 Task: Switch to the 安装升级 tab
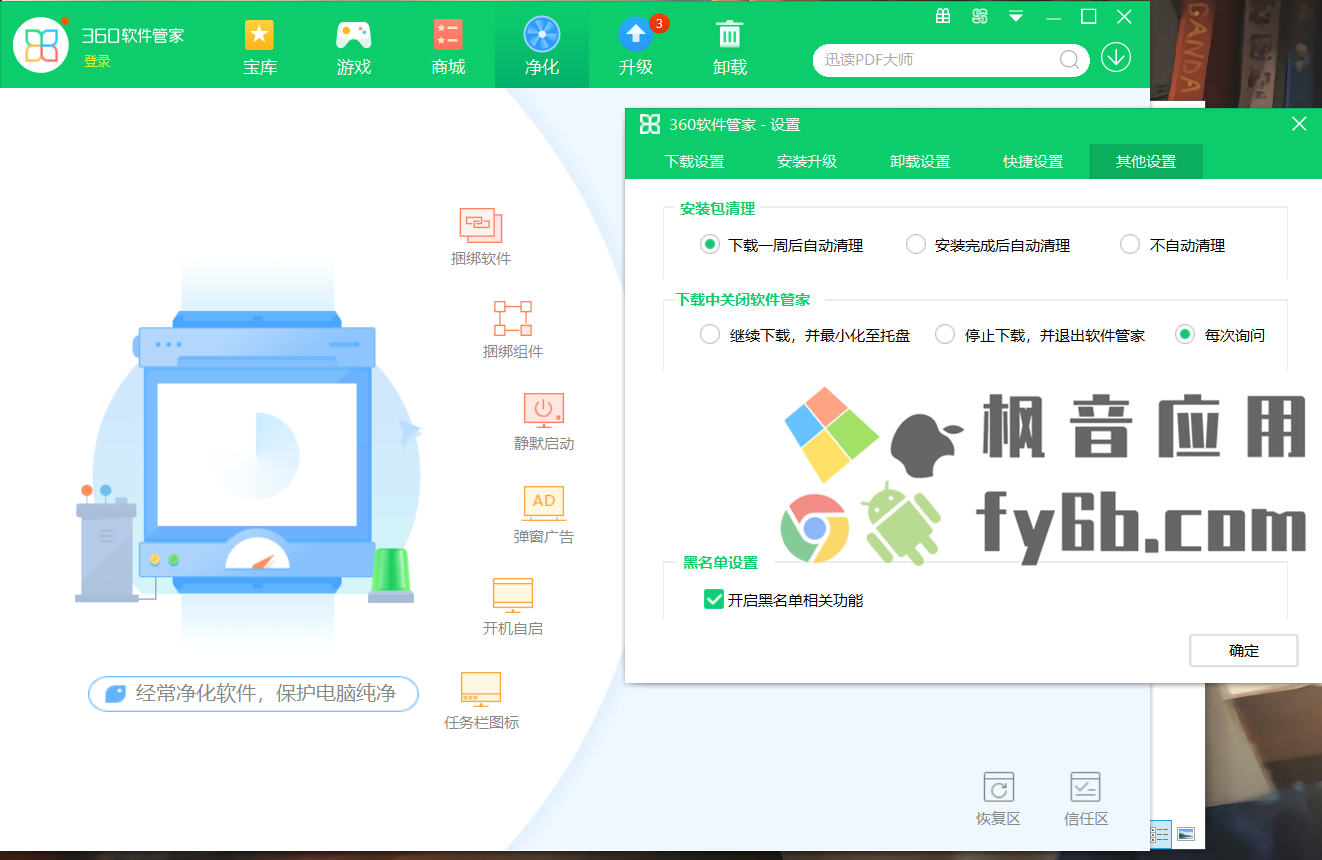(x=807, y=162)
